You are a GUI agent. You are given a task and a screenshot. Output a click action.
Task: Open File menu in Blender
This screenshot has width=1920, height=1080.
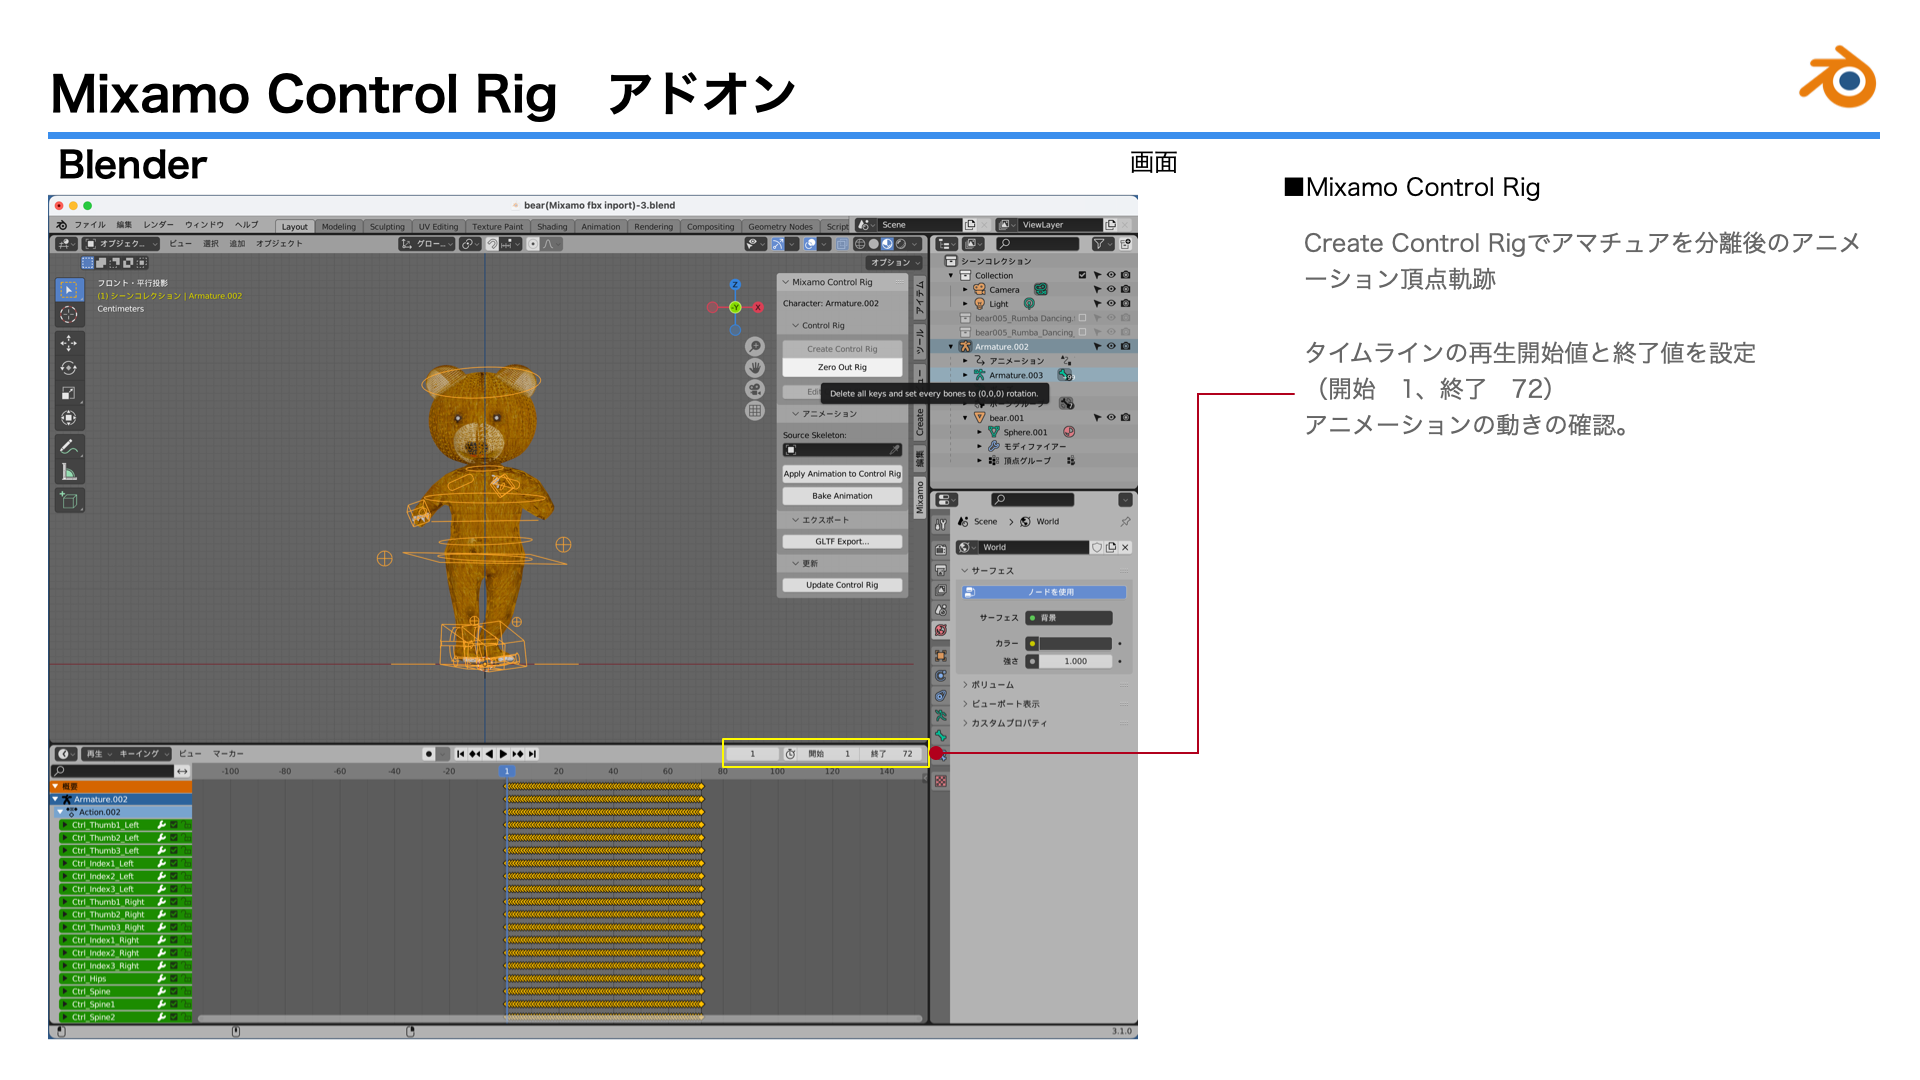pyautogui.click(x=90, y=225)
